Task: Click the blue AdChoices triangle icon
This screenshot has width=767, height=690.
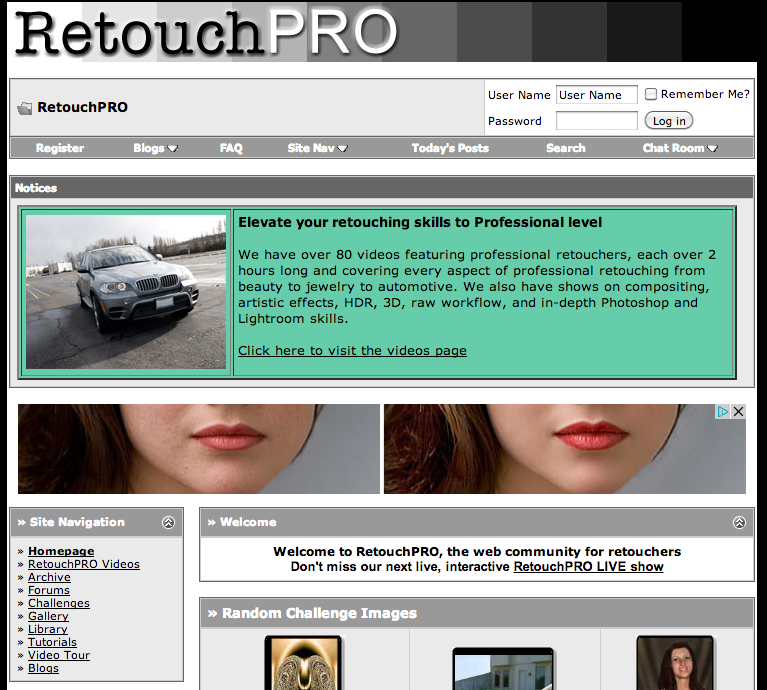Action: [722, 412]
